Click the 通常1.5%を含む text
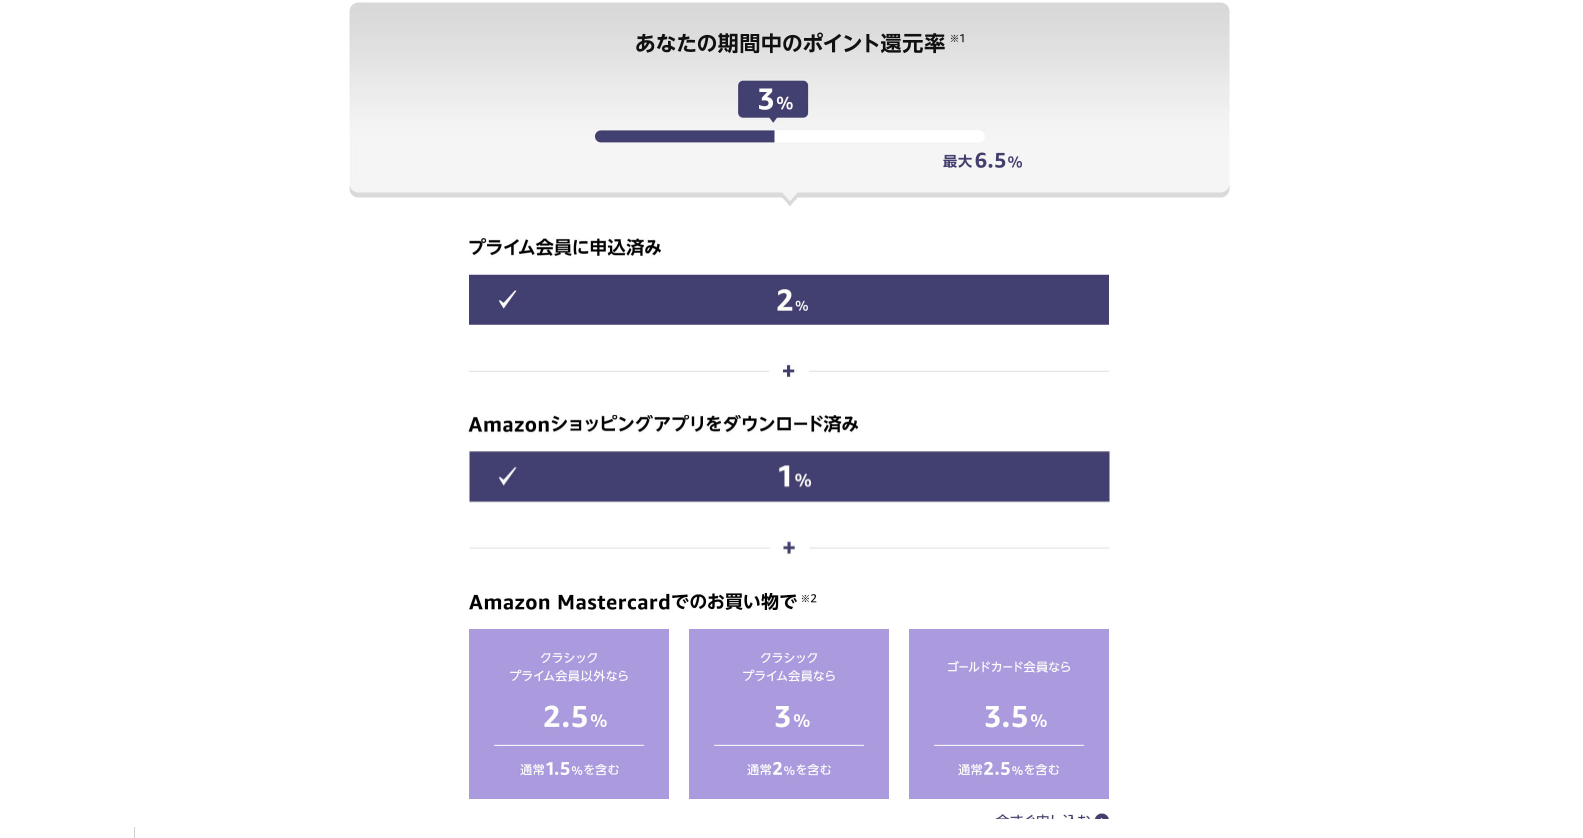Viewport: 1583px width, 838px height. 569,769
